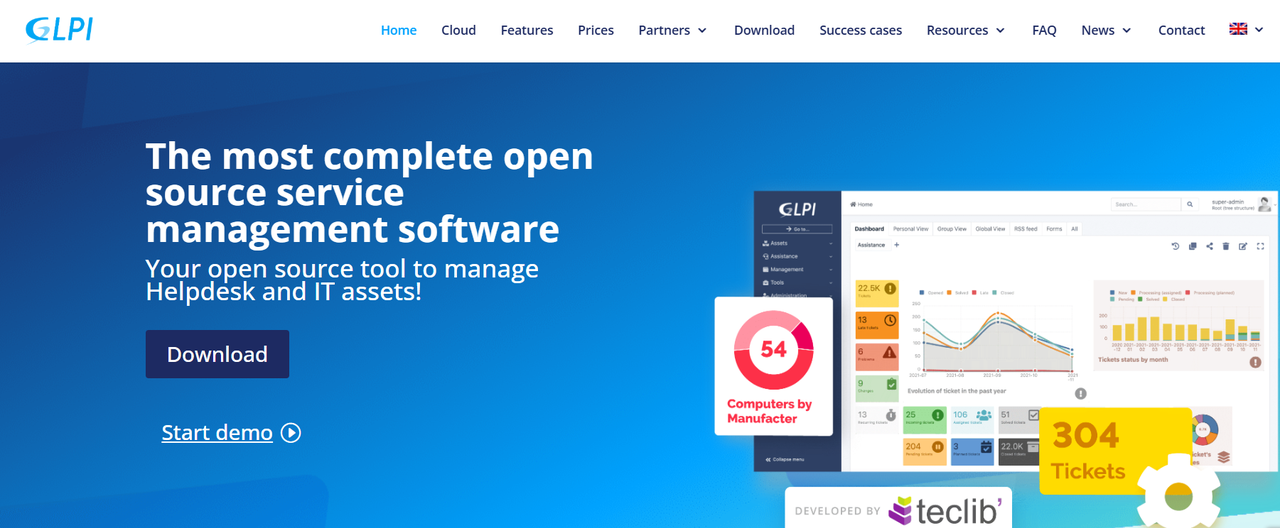Screen dimensions: 1280x528
Task: Click the Home breadcrumb in dashboard preview
Action: pos(861,204)
